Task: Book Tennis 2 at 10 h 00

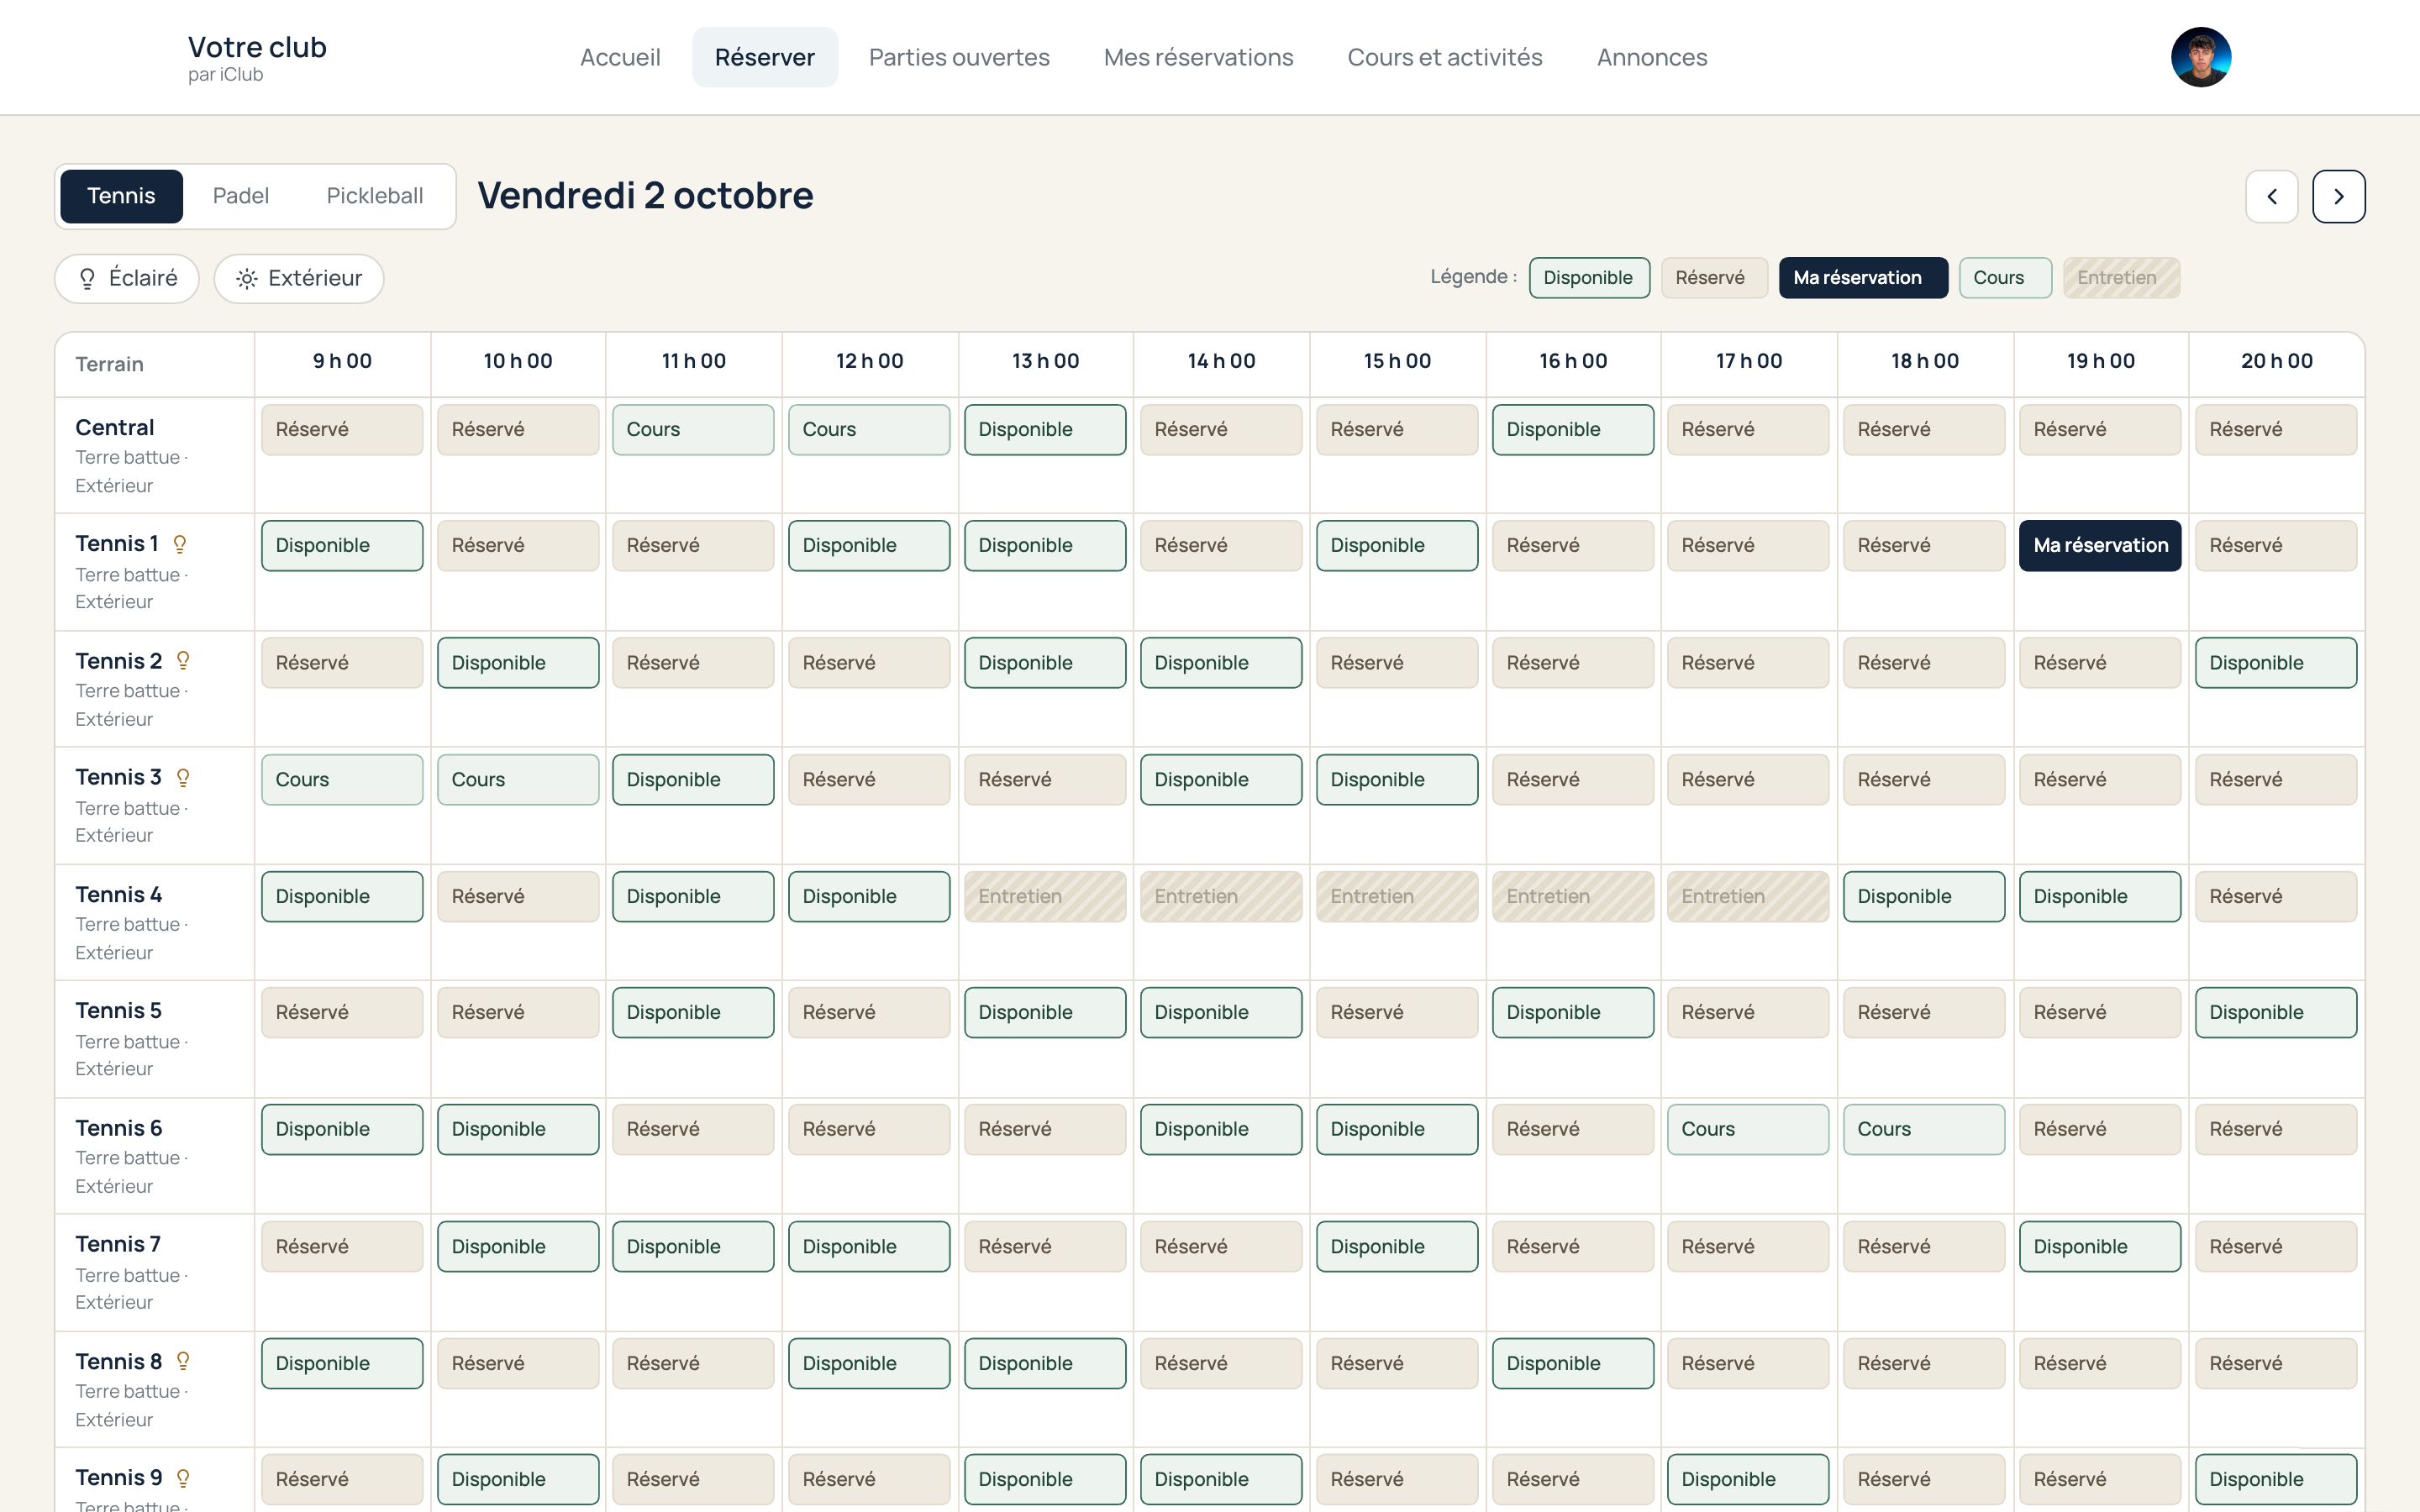Action: point(518,663)
